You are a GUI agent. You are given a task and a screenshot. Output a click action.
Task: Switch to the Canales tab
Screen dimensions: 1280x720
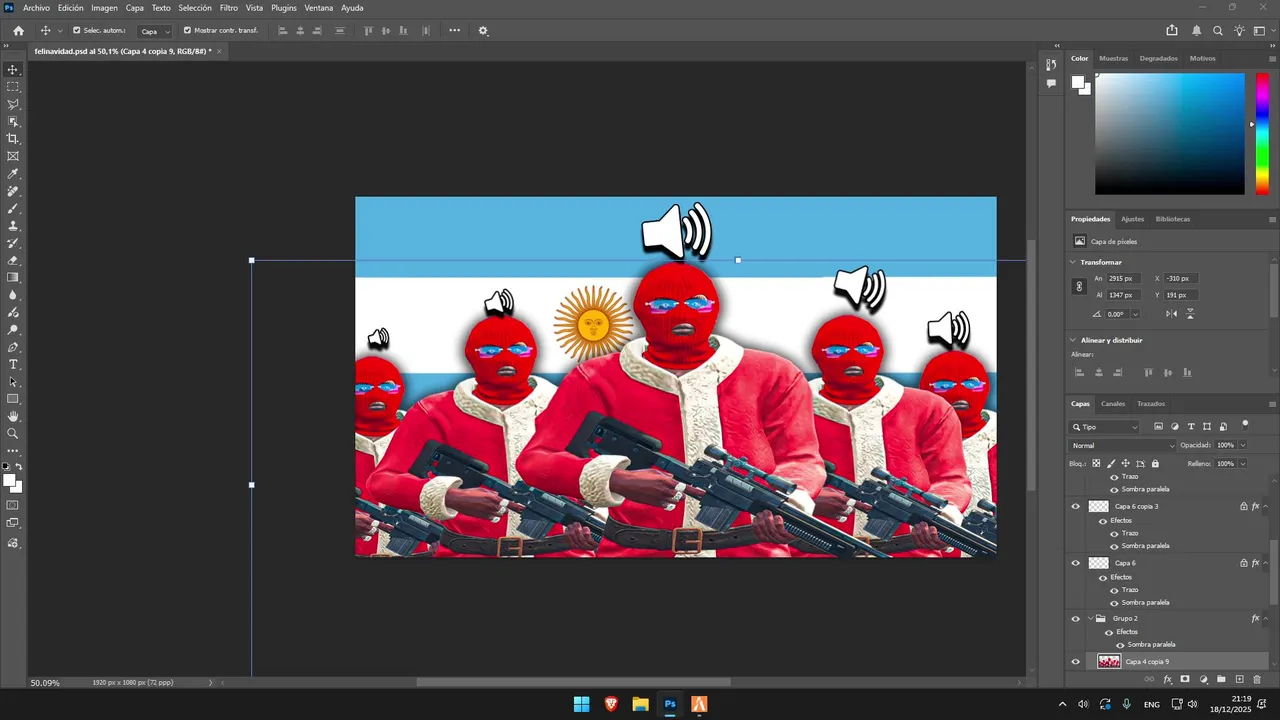[x=1113, y=404]
